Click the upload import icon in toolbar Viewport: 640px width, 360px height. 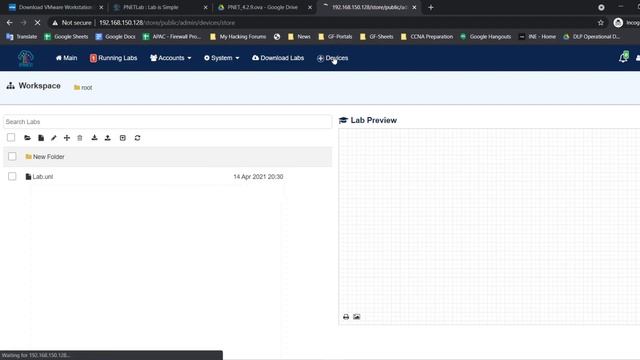pos(108,138)
